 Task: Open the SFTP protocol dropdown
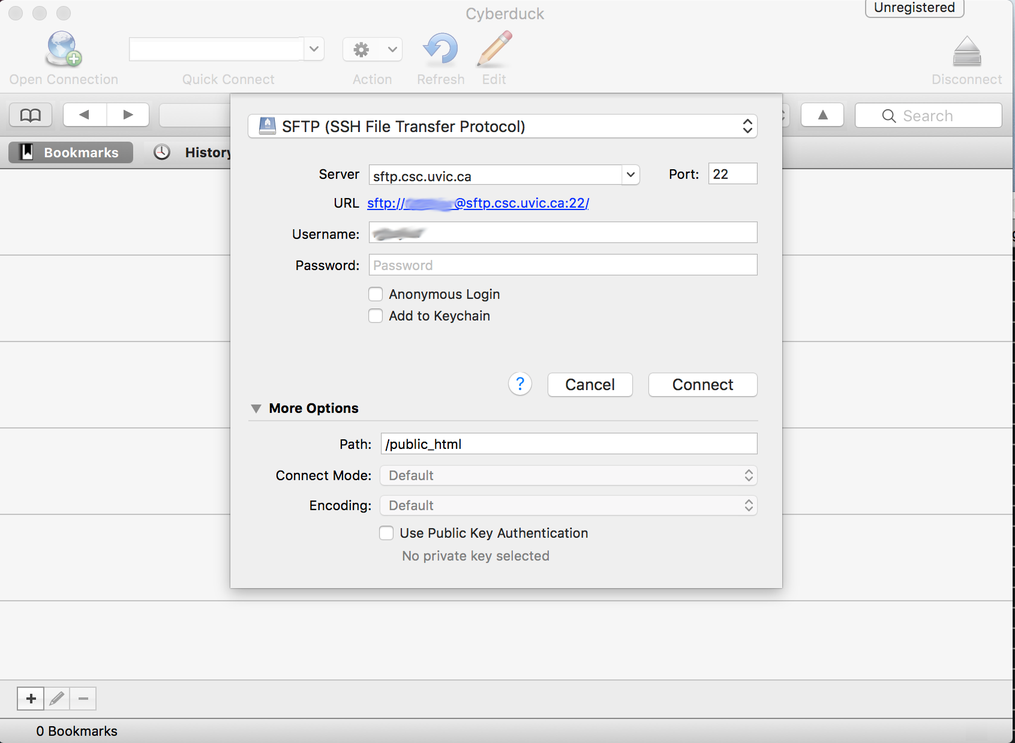502,126
